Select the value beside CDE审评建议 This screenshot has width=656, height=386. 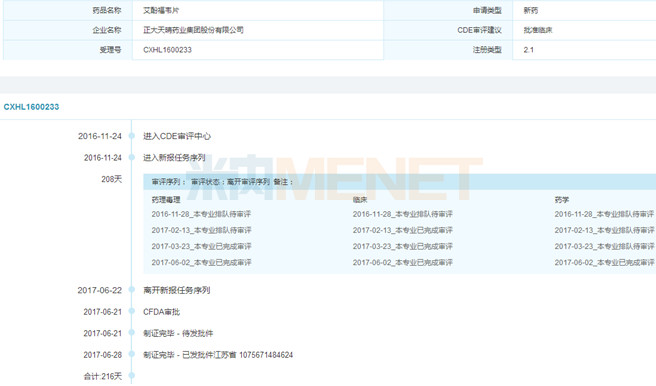point(538,30)
